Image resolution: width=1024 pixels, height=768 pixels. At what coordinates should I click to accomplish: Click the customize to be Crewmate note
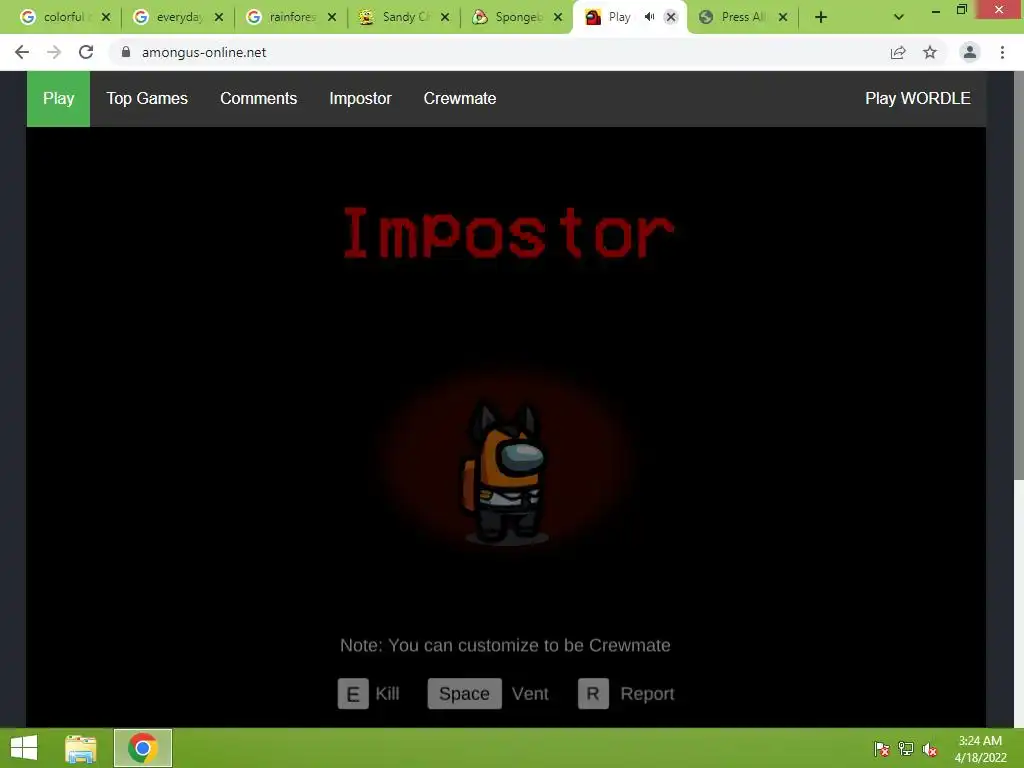(505, 645)
